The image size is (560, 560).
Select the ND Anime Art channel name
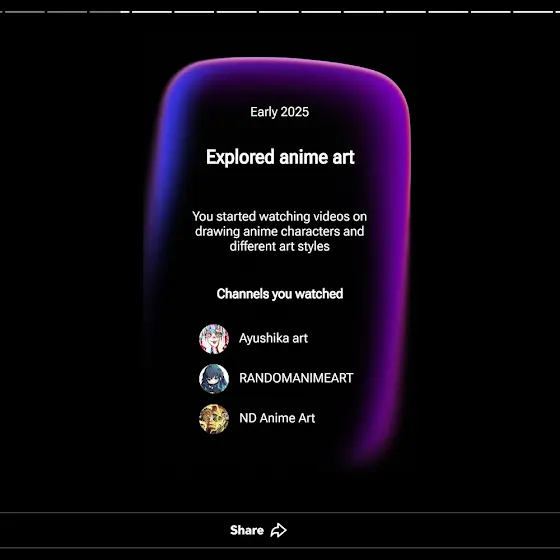pyautogui.click(x=277, y=418)
